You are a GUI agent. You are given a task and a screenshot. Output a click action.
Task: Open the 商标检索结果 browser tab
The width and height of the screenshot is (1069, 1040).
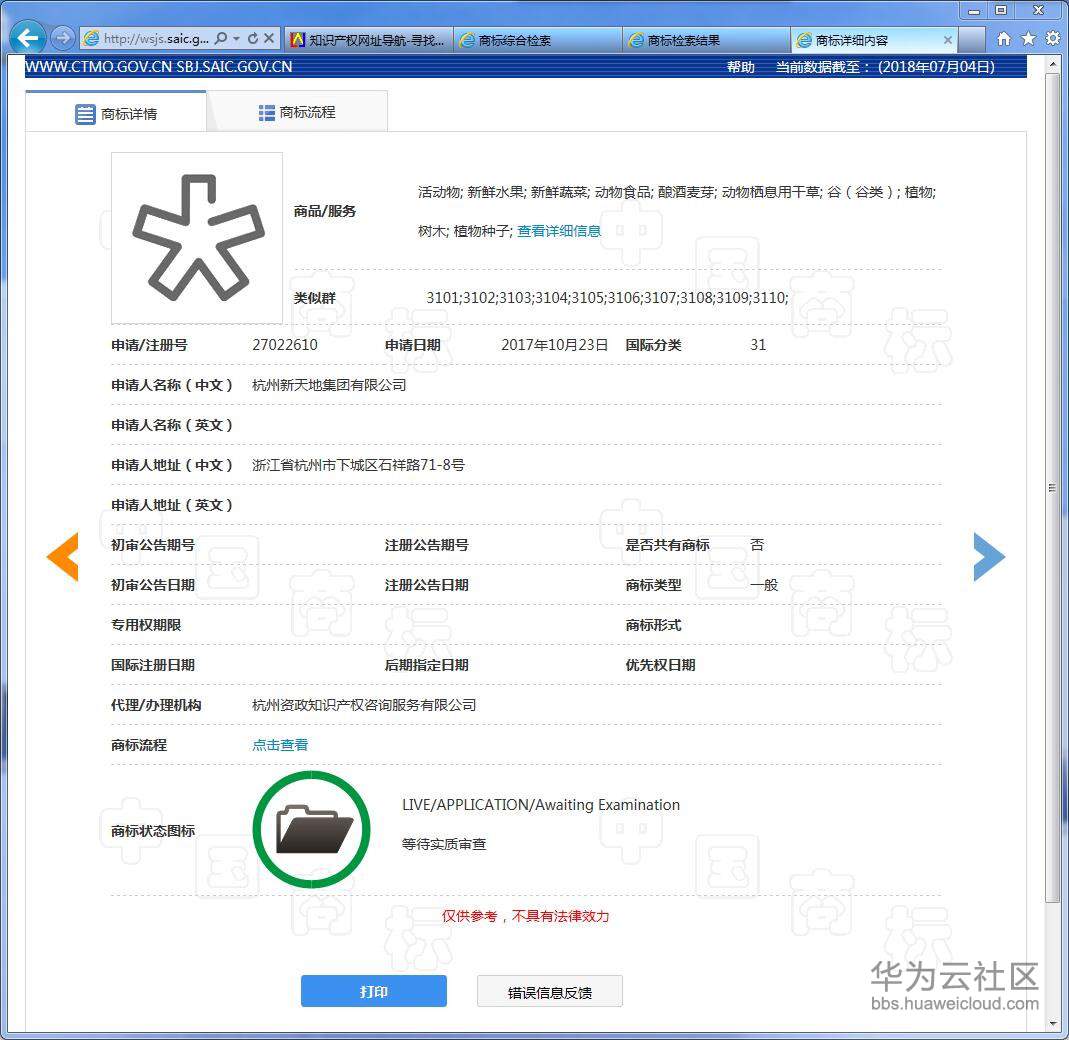(x=703, y=37)
